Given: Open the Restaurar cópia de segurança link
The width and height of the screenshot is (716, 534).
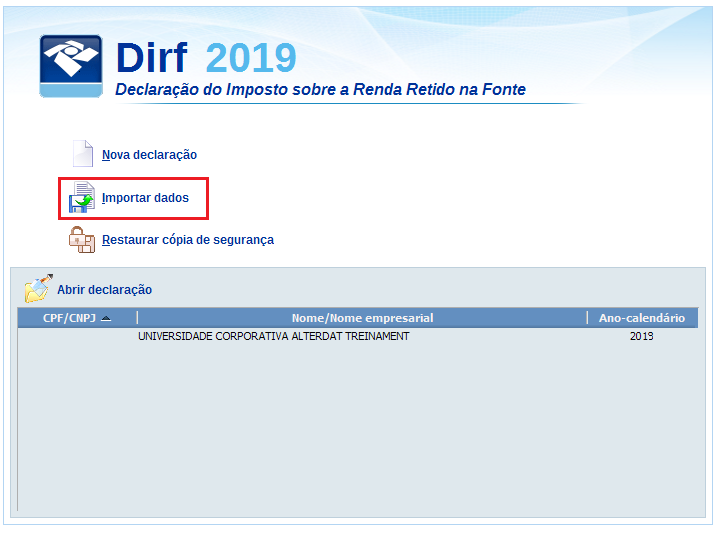Looking at the screenshot, I should click(188, 240).
